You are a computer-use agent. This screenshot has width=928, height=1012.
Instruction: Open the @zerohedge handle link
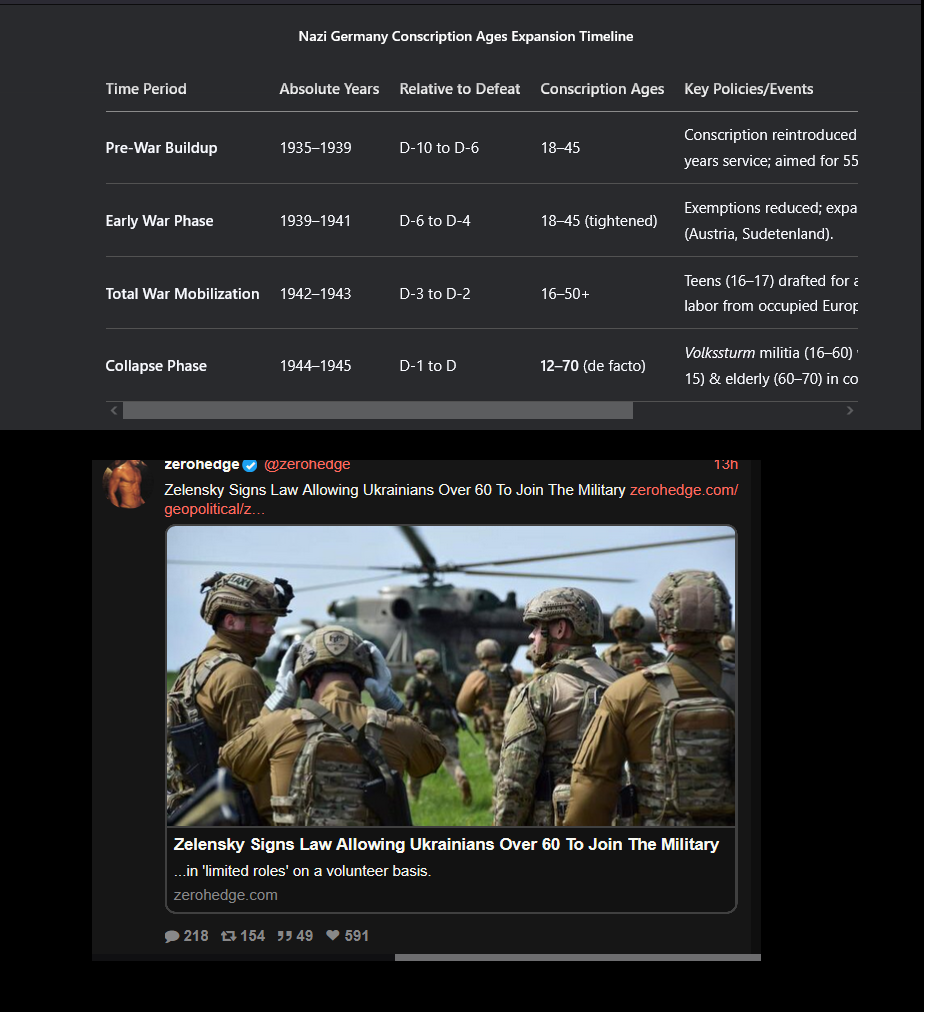[307, 465]
